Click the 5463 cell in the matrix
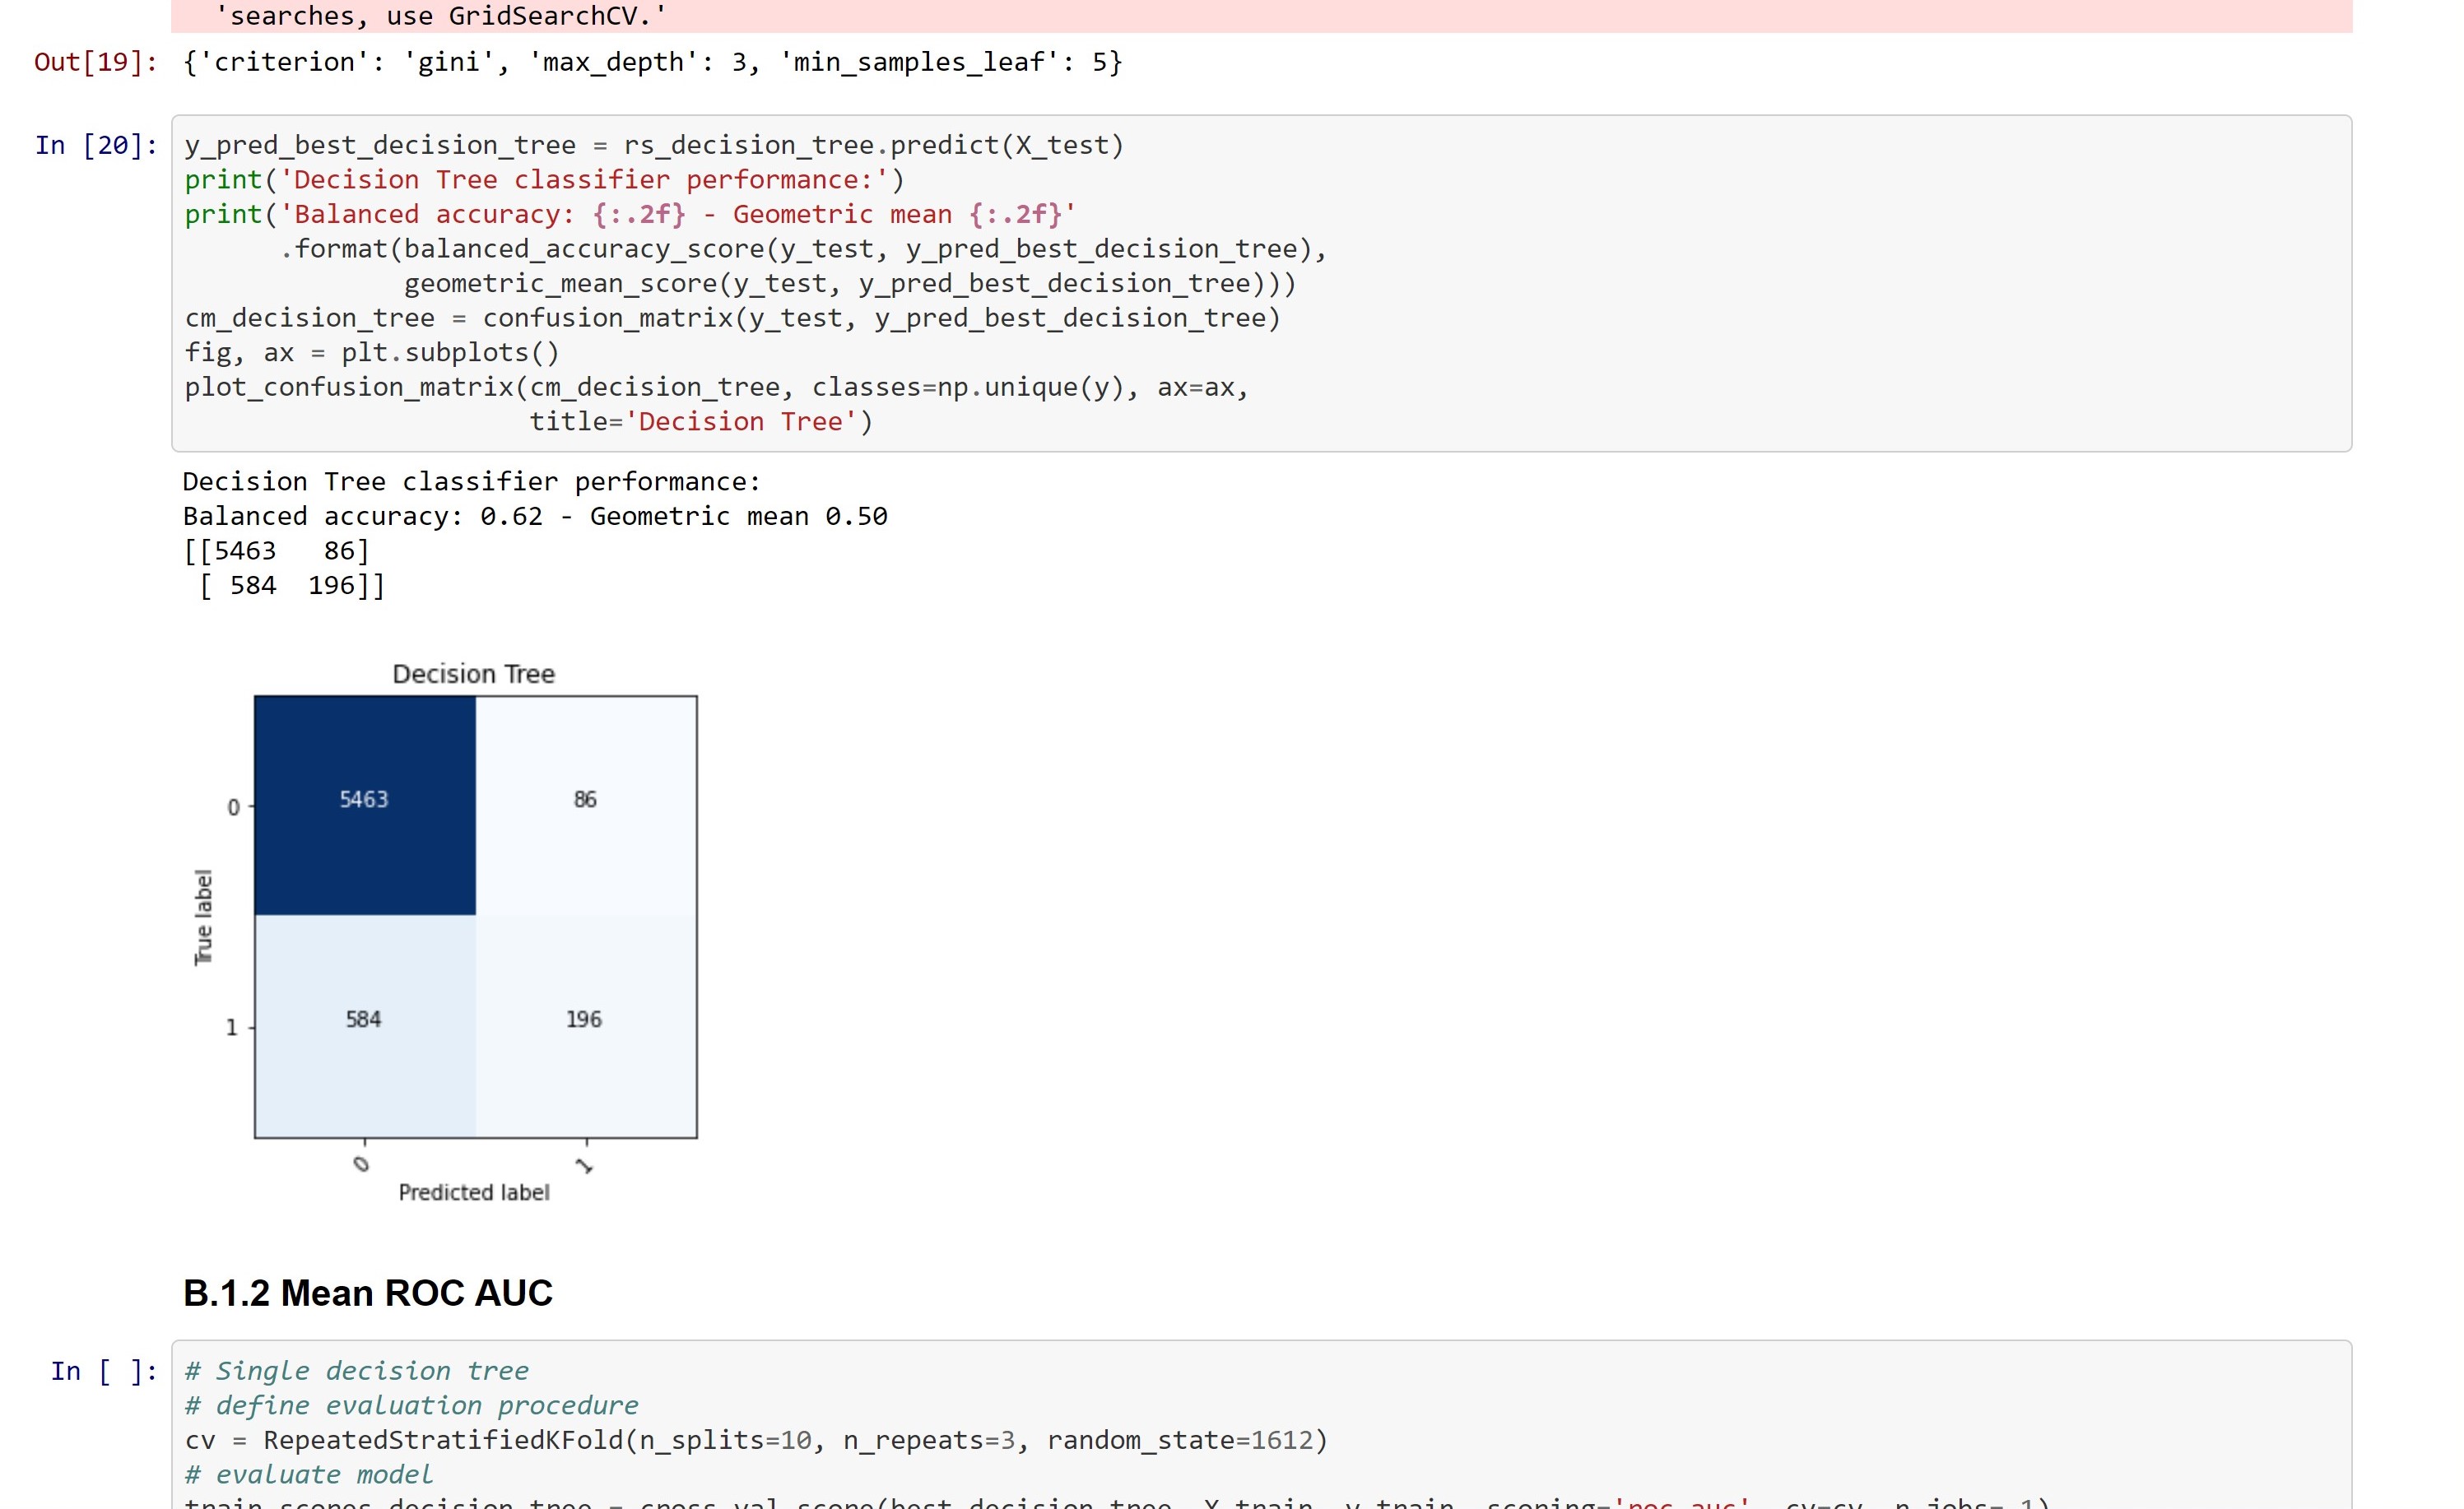The width and height of the screenshot is (2464, 1509). (363, 798)
